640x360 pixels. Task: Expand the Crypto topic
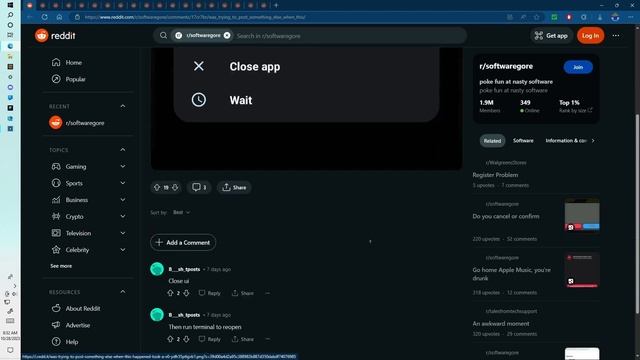point(123,216)
